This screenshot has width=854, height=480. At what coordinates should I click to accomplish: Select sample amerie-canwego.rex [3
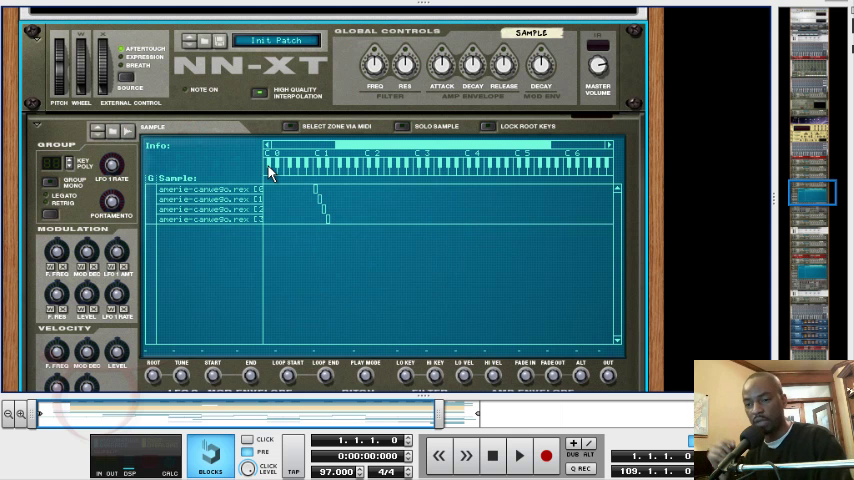coord(210,219)
